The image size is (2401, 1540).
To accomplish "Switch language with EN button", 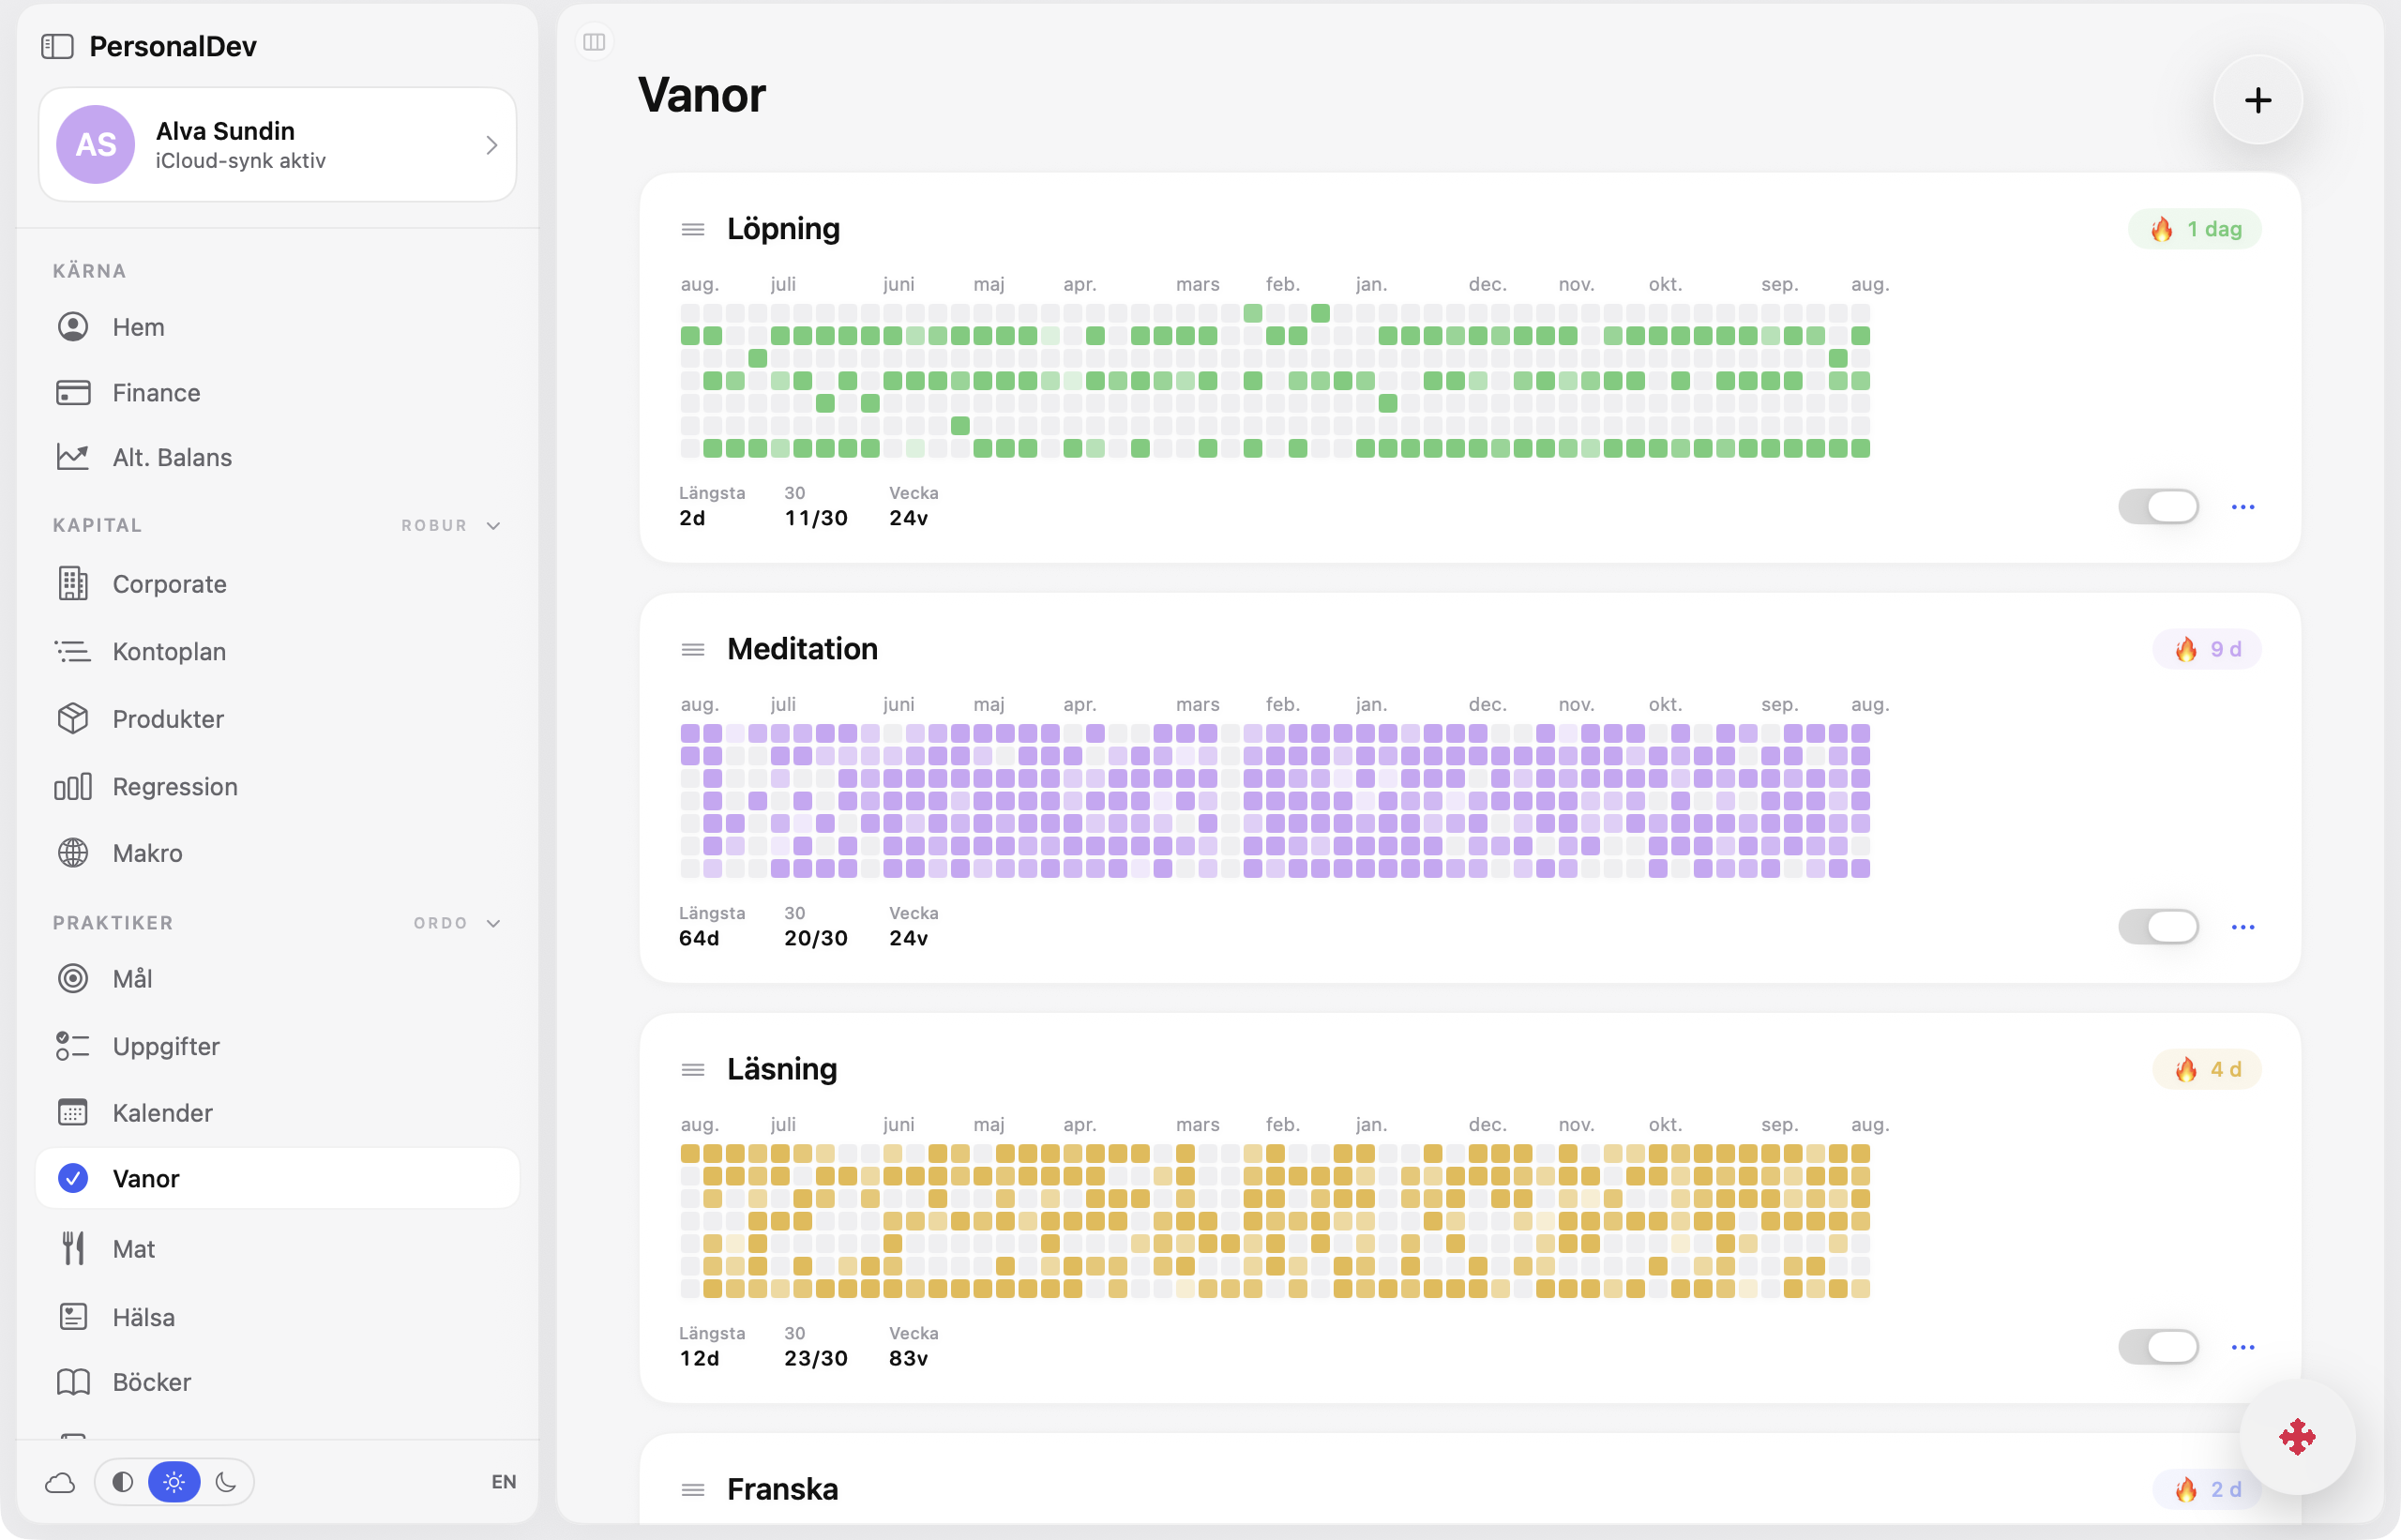I will coord(503,1481).
